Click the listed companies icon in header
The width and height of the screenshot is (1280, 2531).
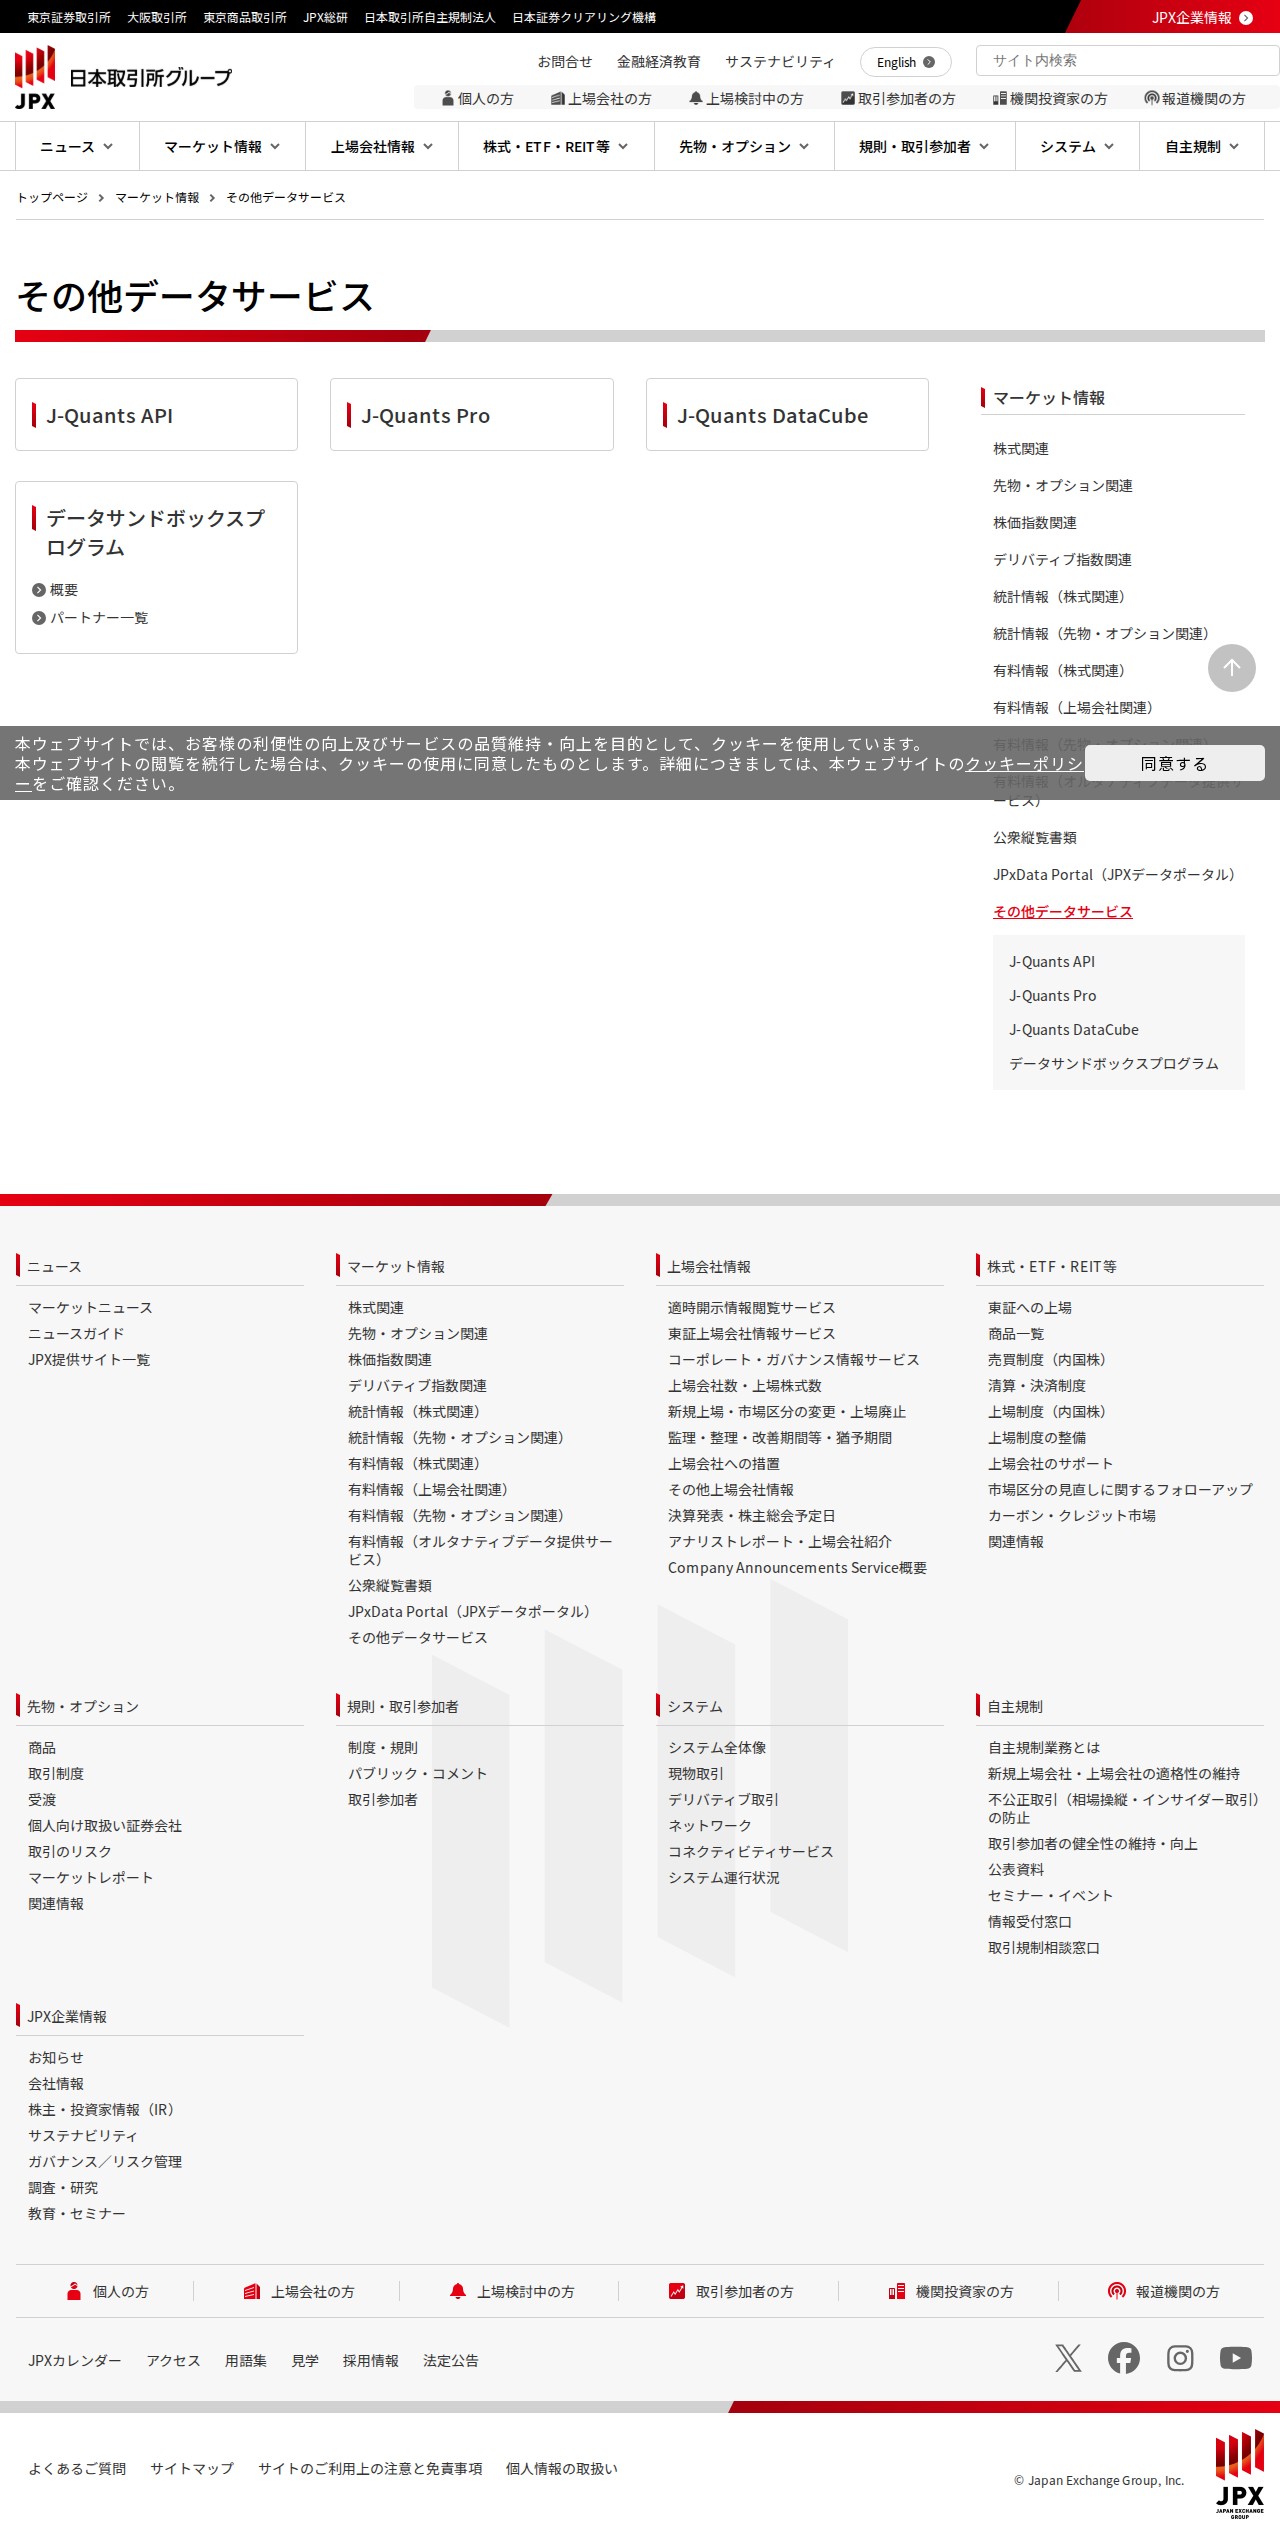(558, 99)
